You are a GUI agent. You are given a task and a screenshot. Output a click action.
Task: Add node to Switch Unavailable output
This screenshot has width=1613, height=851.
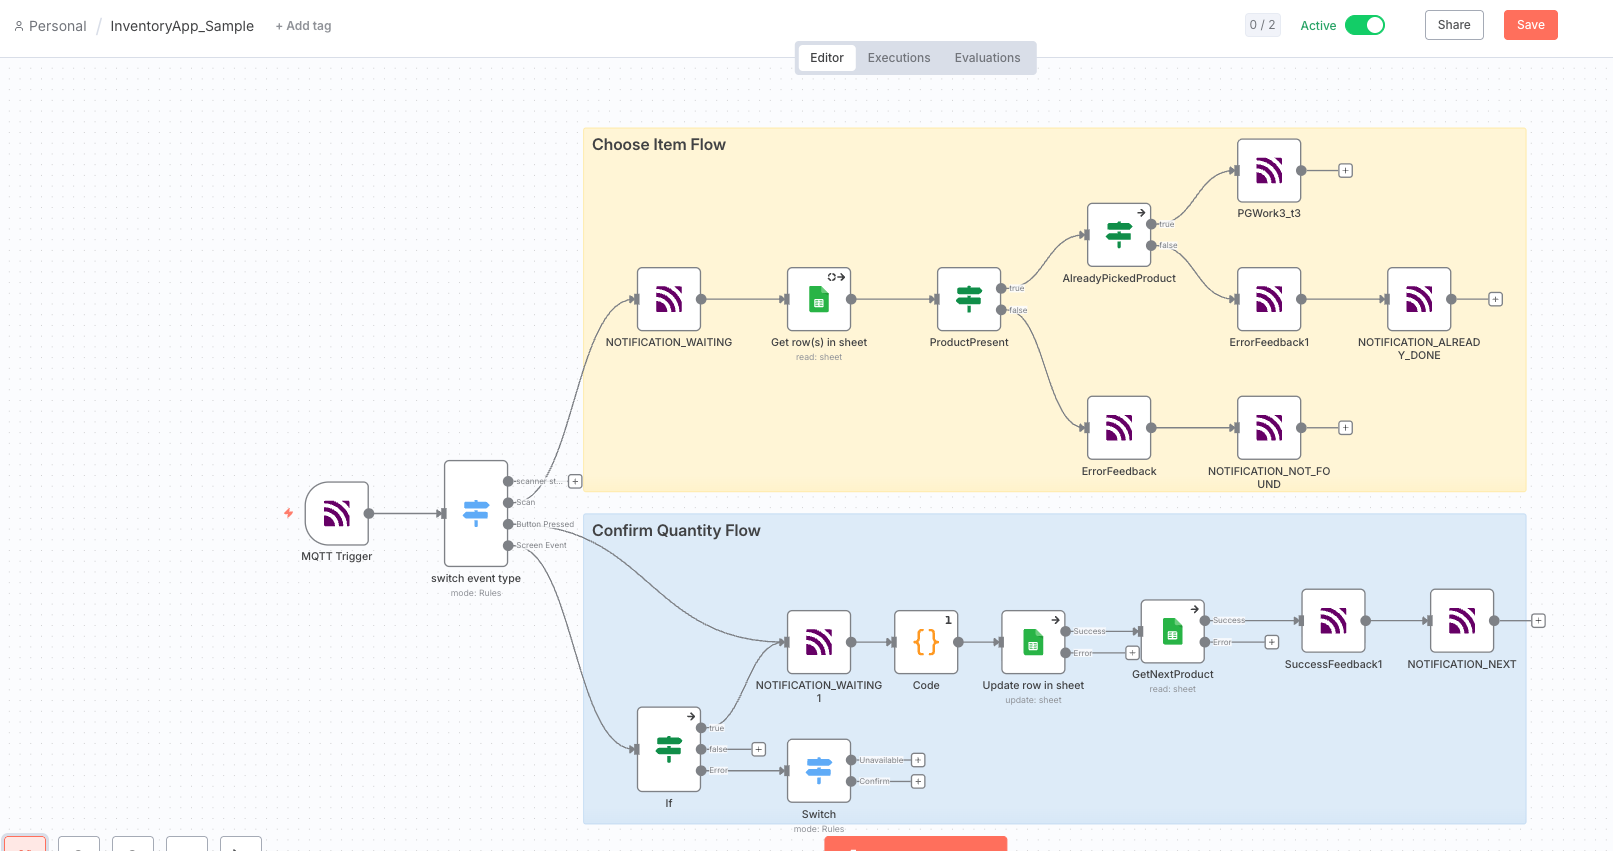click(918, 760)
